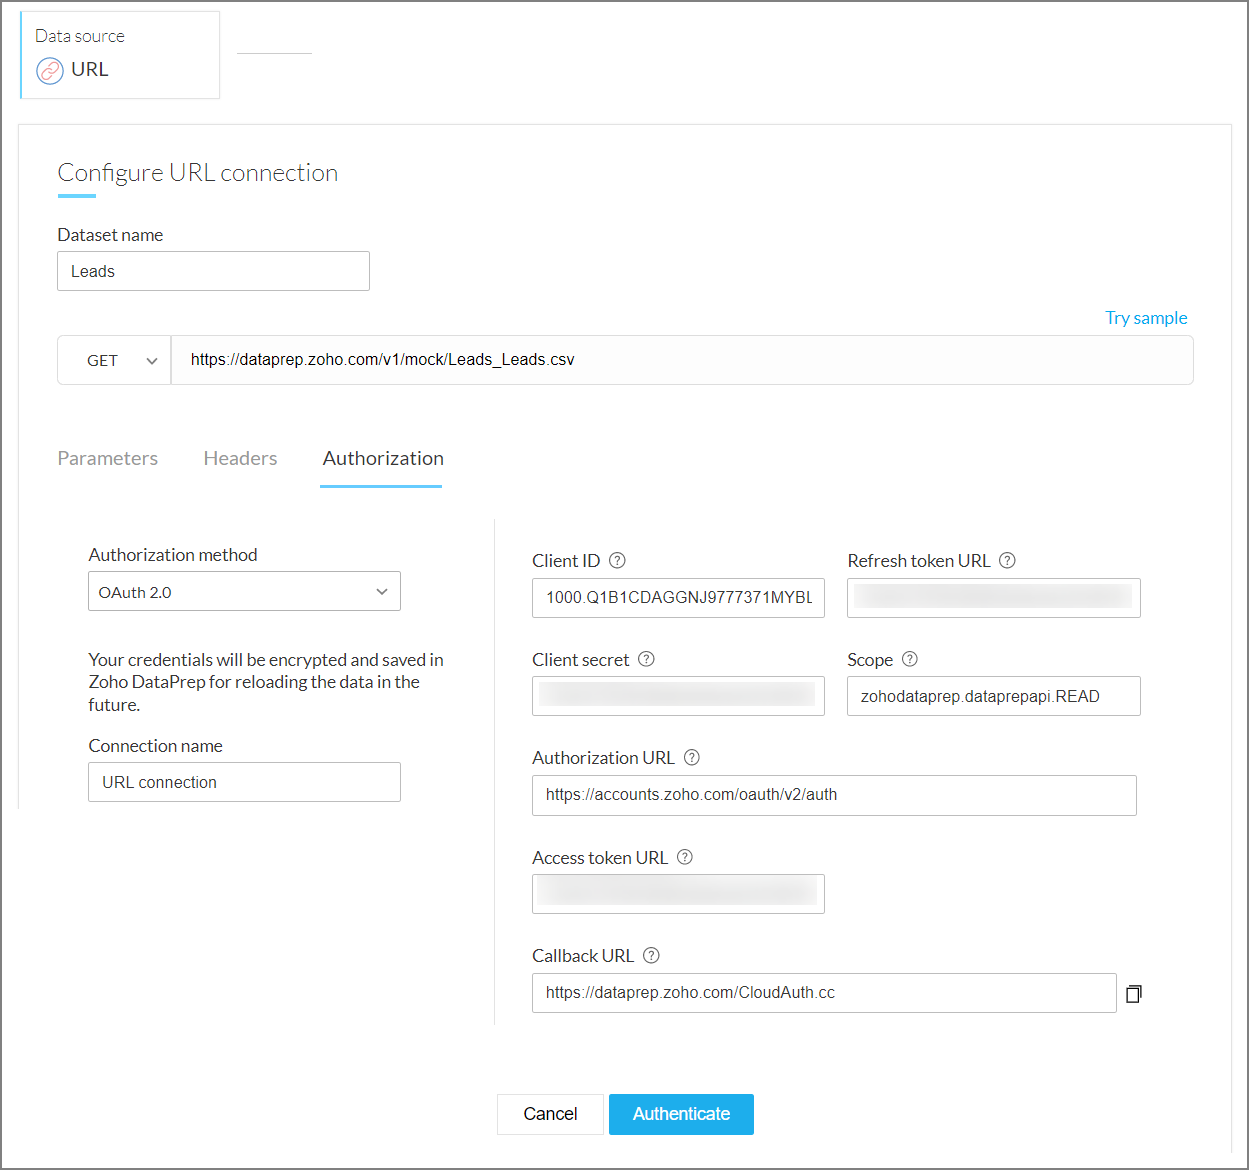Click the request URL input field
1249x1170 pixels.
(x=682, y=360)
